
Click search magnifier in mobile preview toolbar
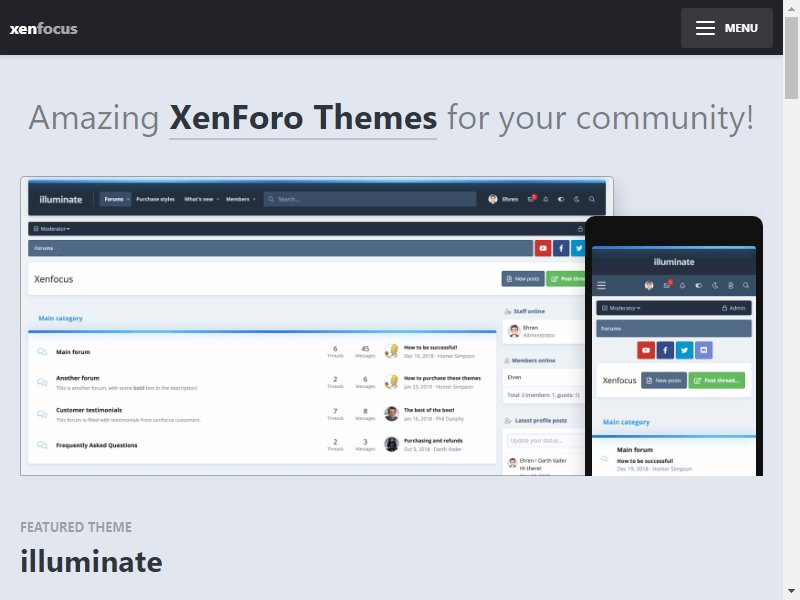[x=746, y=286]
